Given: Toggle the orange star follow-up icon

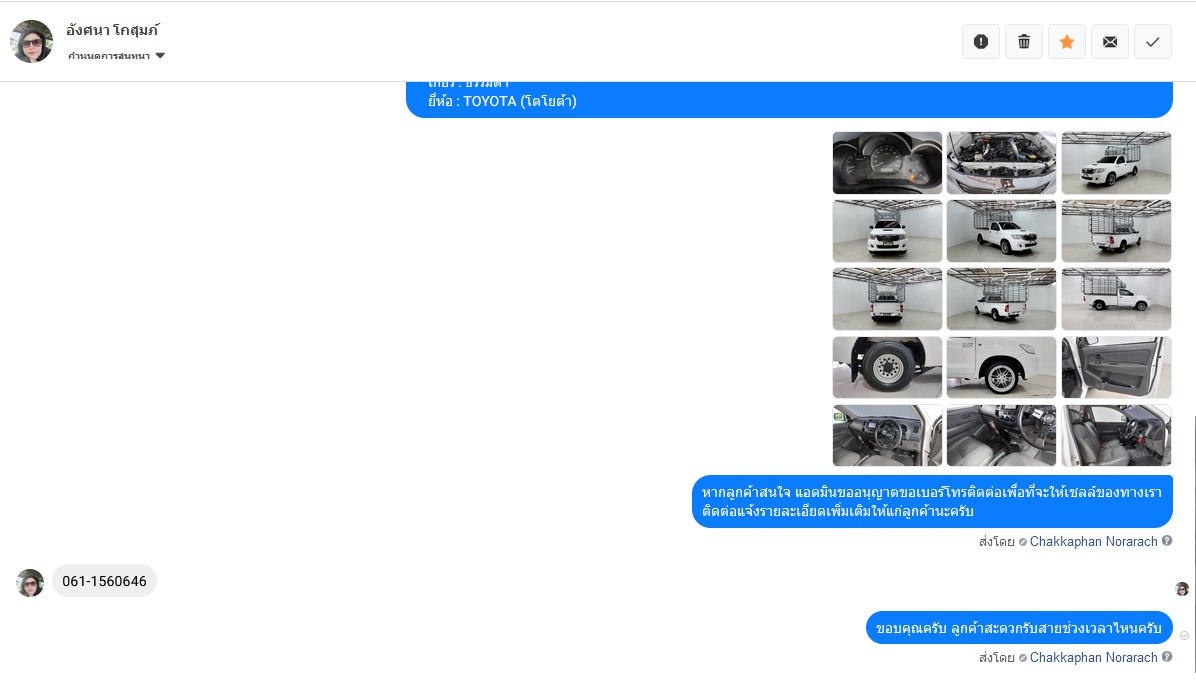Looking at the screenshot, I should pos(1067,42).
